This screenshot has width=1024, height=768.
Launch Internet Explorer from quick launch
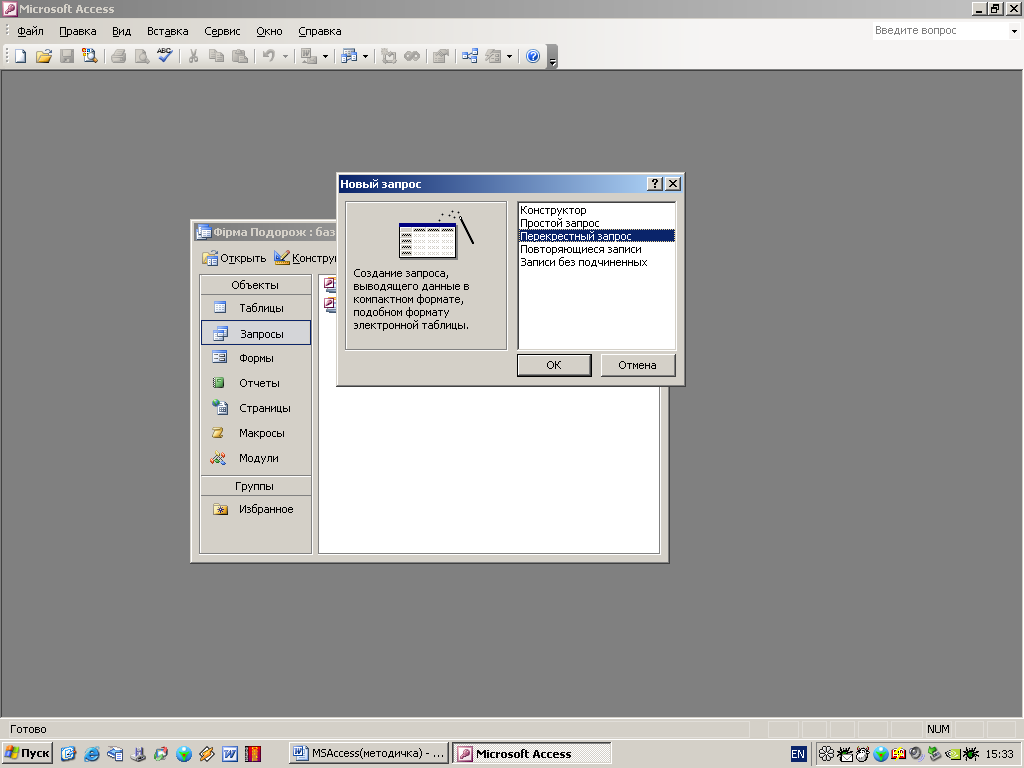91,754
